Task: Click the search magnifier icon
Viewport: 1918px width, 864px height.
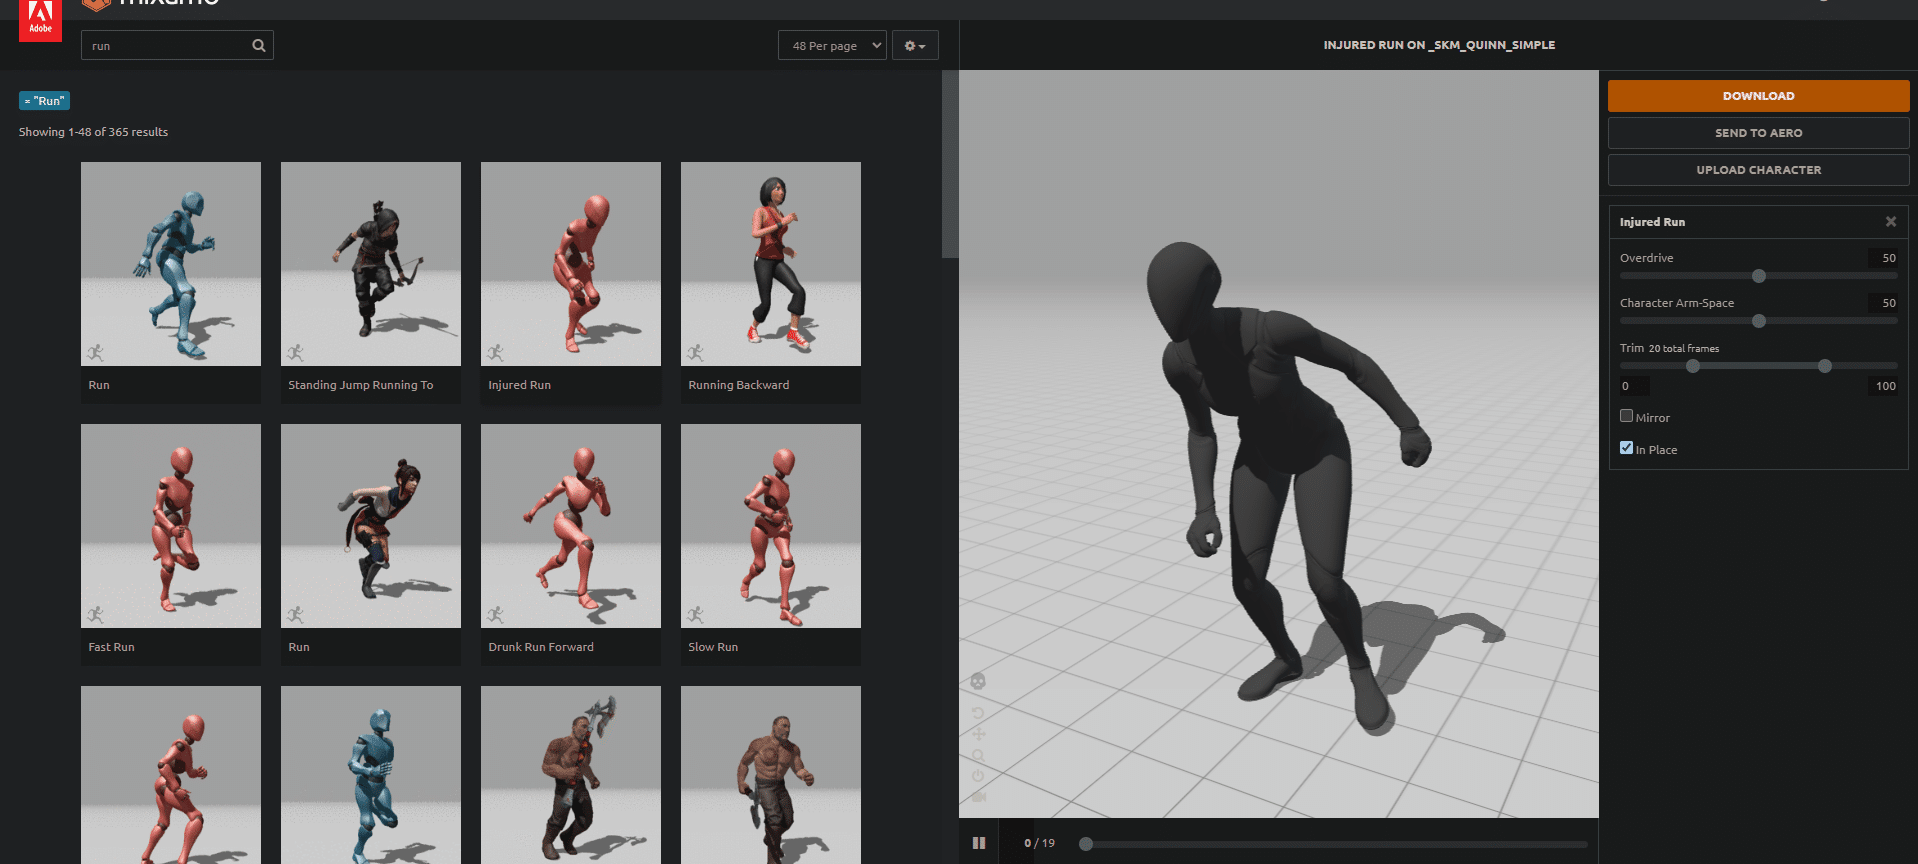Action: click(259, 45)
